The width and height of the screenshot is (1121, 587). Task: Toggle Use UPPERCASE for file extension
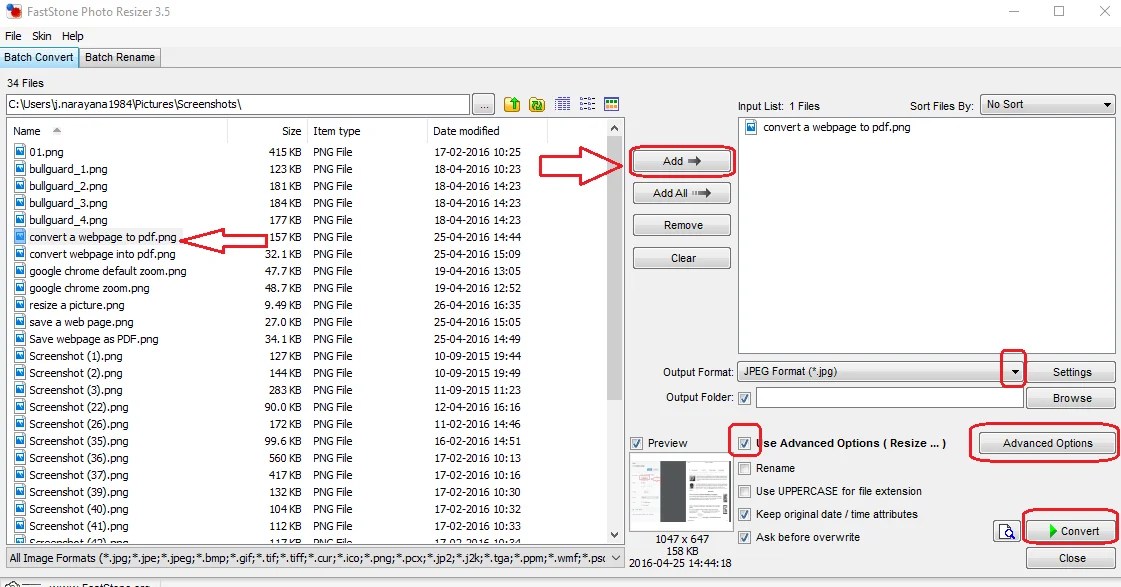[x=744, y=491]
